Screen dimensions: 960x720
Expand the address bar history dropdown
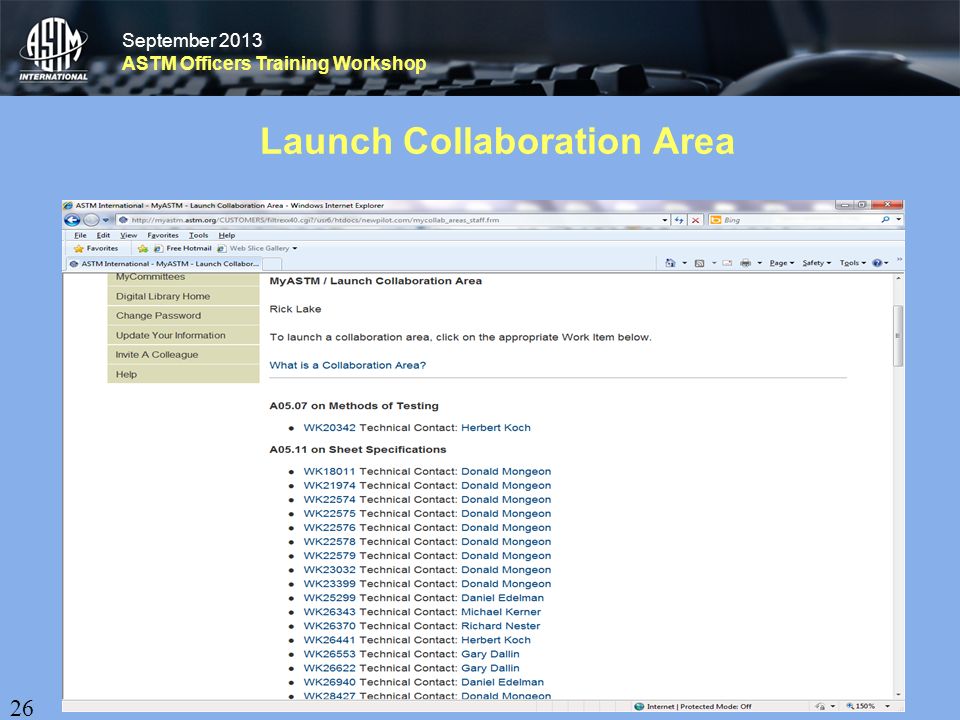point(665,220)
